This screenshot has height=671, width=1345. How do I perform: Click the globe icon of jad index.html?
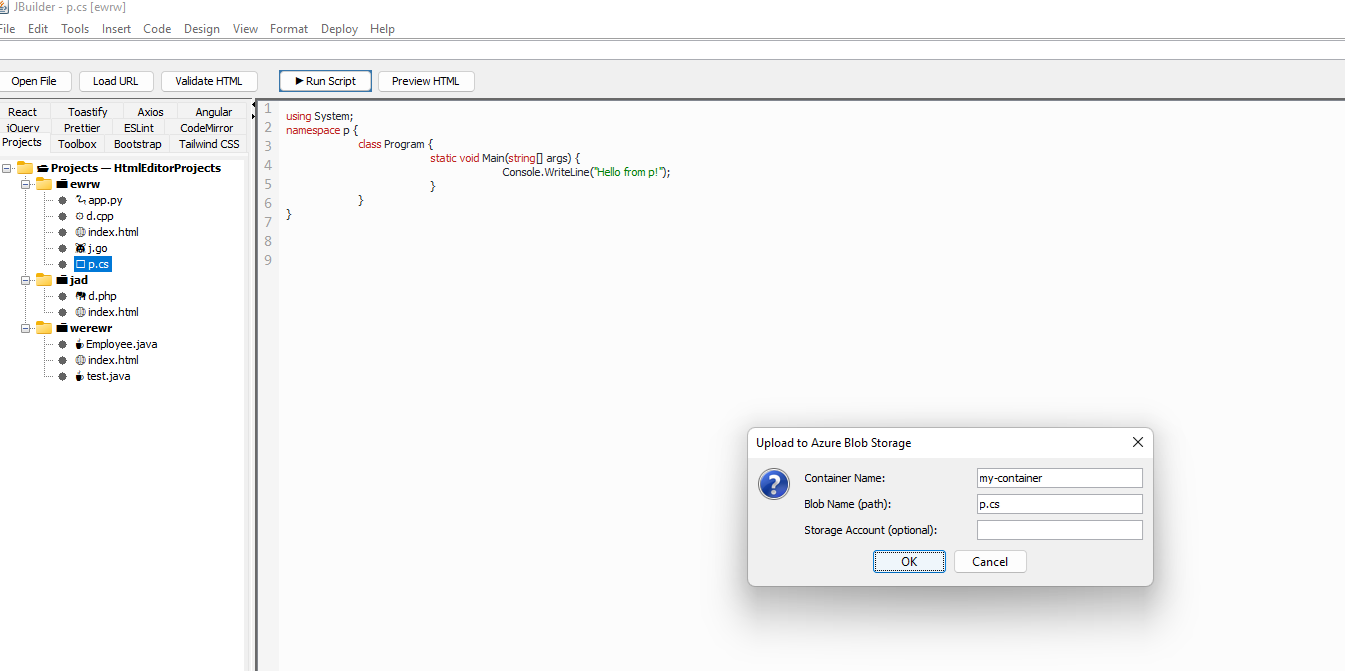point(81,312)
